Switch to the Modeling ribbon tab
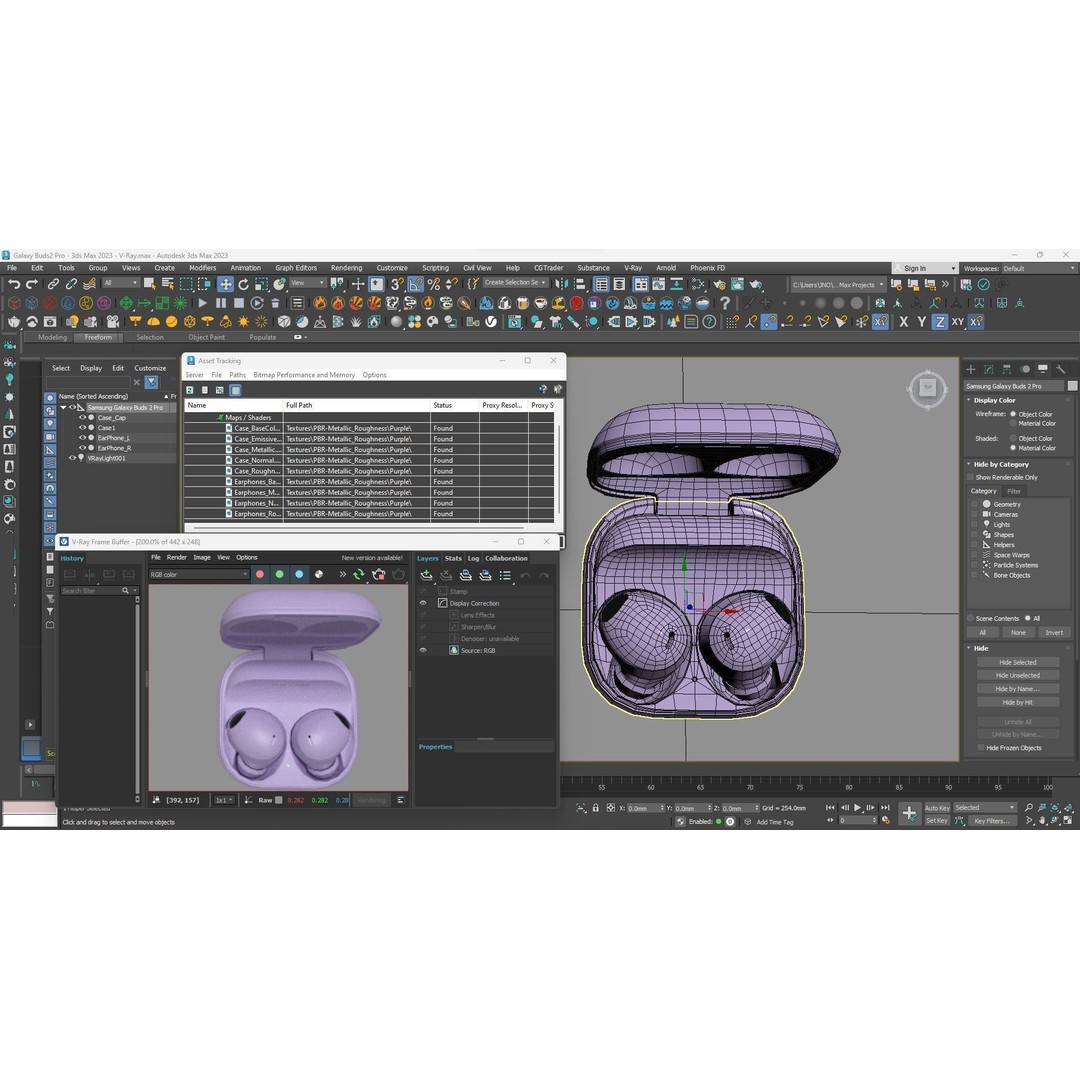1080x1080 pixels. click(x=52, y=338)
